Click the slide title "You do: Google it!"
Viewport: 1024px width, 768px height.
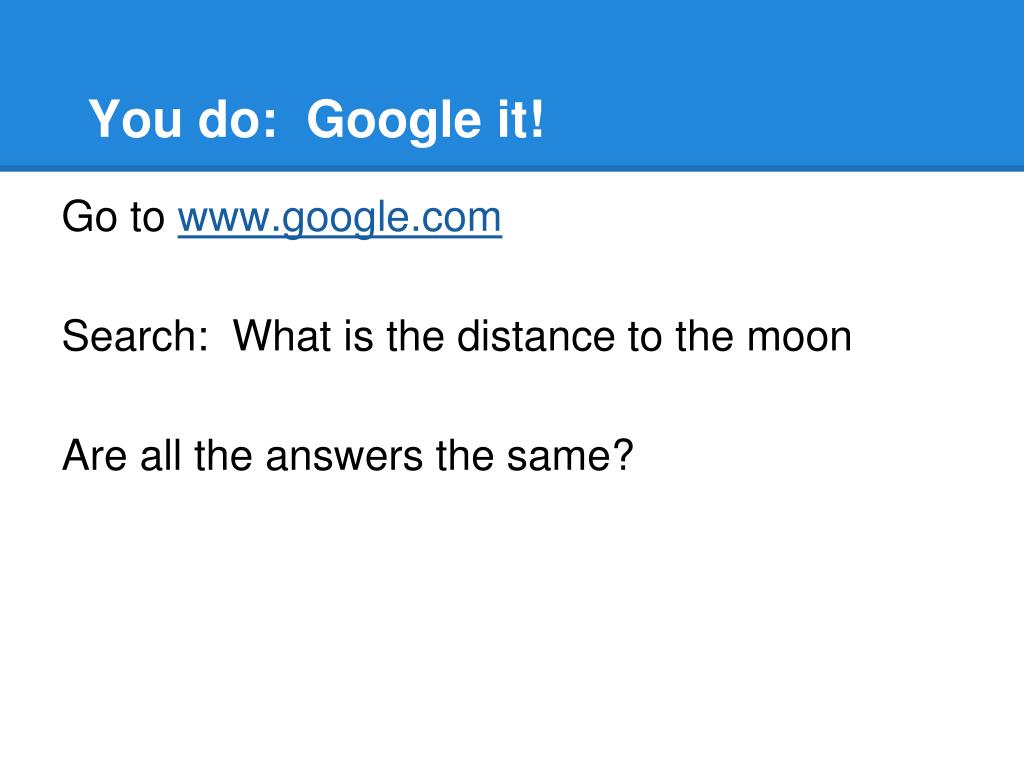tap(316, 120)
